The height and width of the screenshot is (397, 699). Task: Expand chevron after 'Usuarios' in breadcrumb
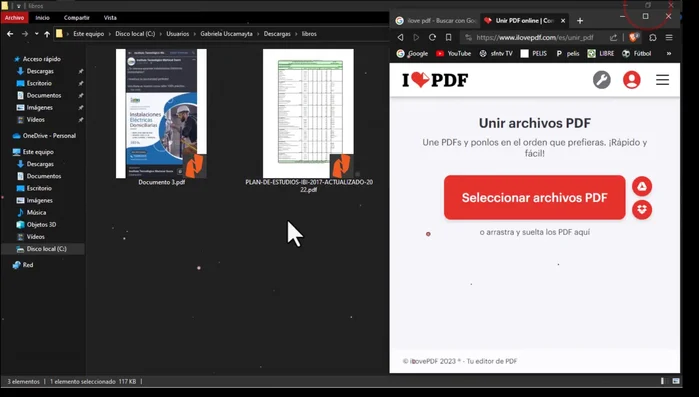(195, 34)
